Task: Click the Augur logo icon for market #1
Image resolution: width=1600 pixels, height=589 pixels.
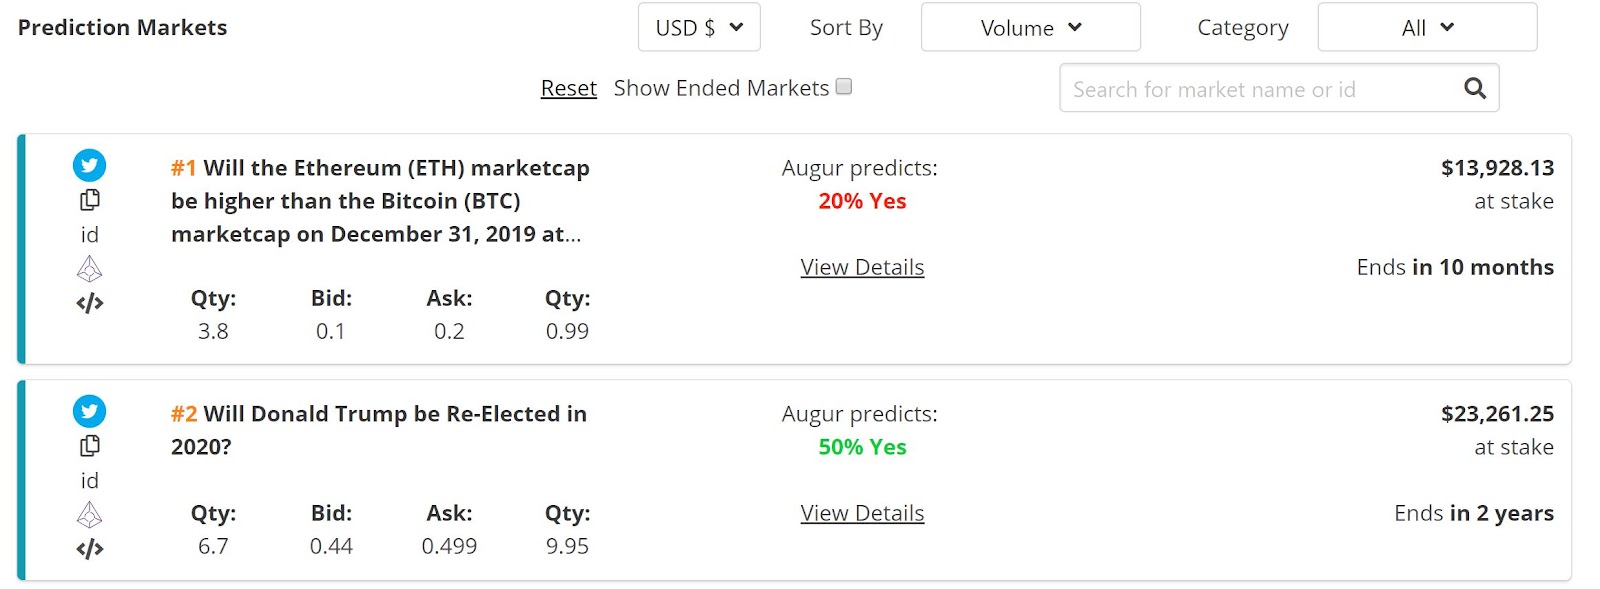Action: tap(90, 269)
